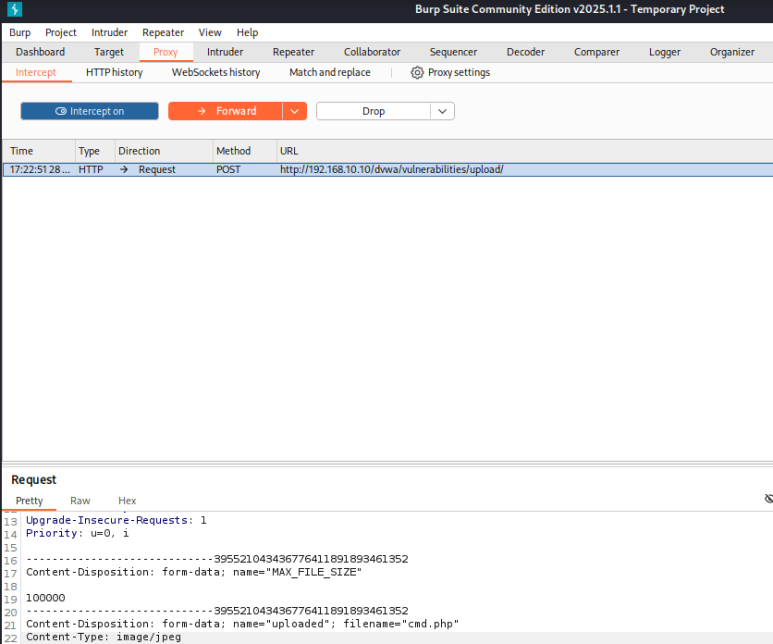Open the Match and replace sub-tab
Screen dimensions: 773x644
click(x=329, y=72)
